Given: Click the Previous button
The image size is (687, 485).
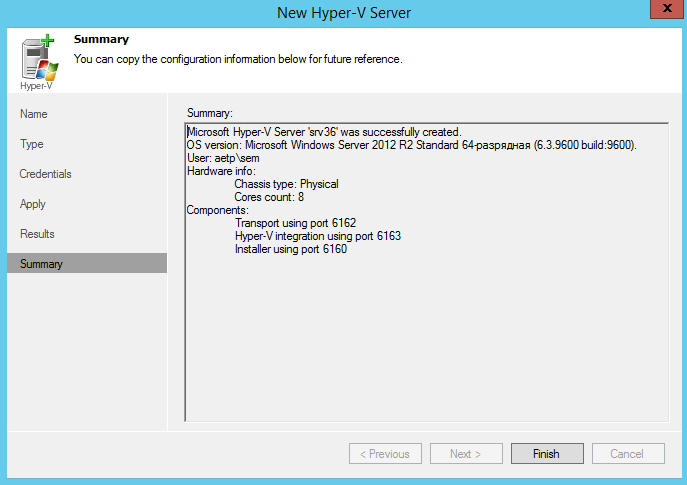Looking at the screenshot, I should (x=385, y=453).
